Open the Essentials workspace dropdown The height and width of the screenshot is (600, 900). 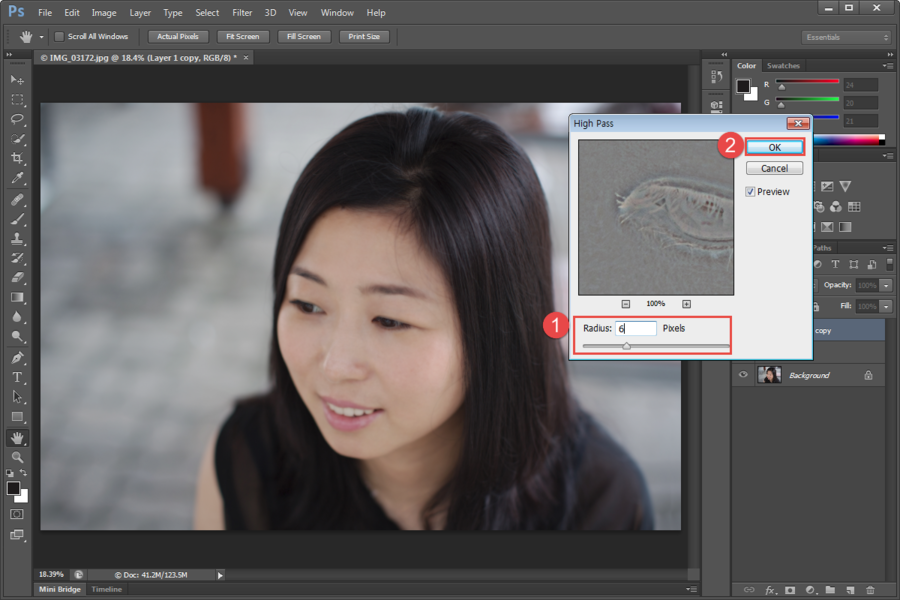[846, 37]
